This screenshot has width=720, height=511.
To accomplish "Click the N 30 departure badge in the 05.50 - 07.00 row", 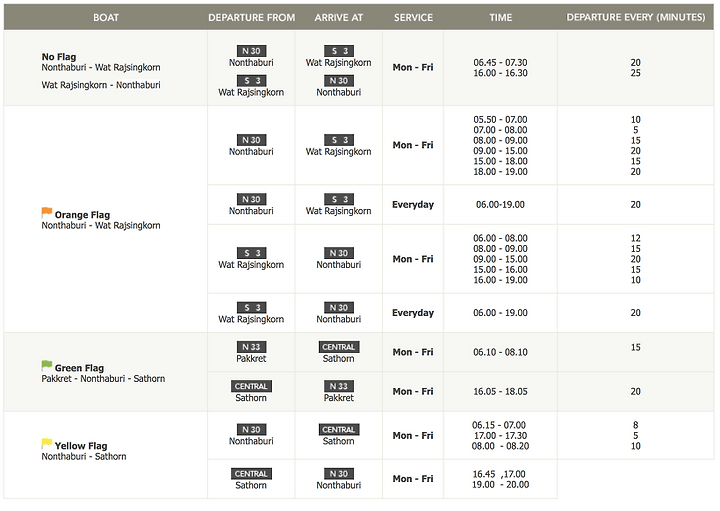I will (x=251, y=140).
